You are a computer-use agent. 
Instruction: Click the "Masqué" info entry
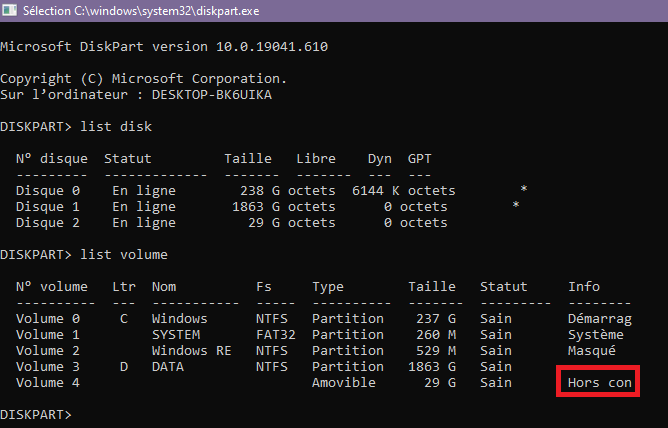[592, 351]
